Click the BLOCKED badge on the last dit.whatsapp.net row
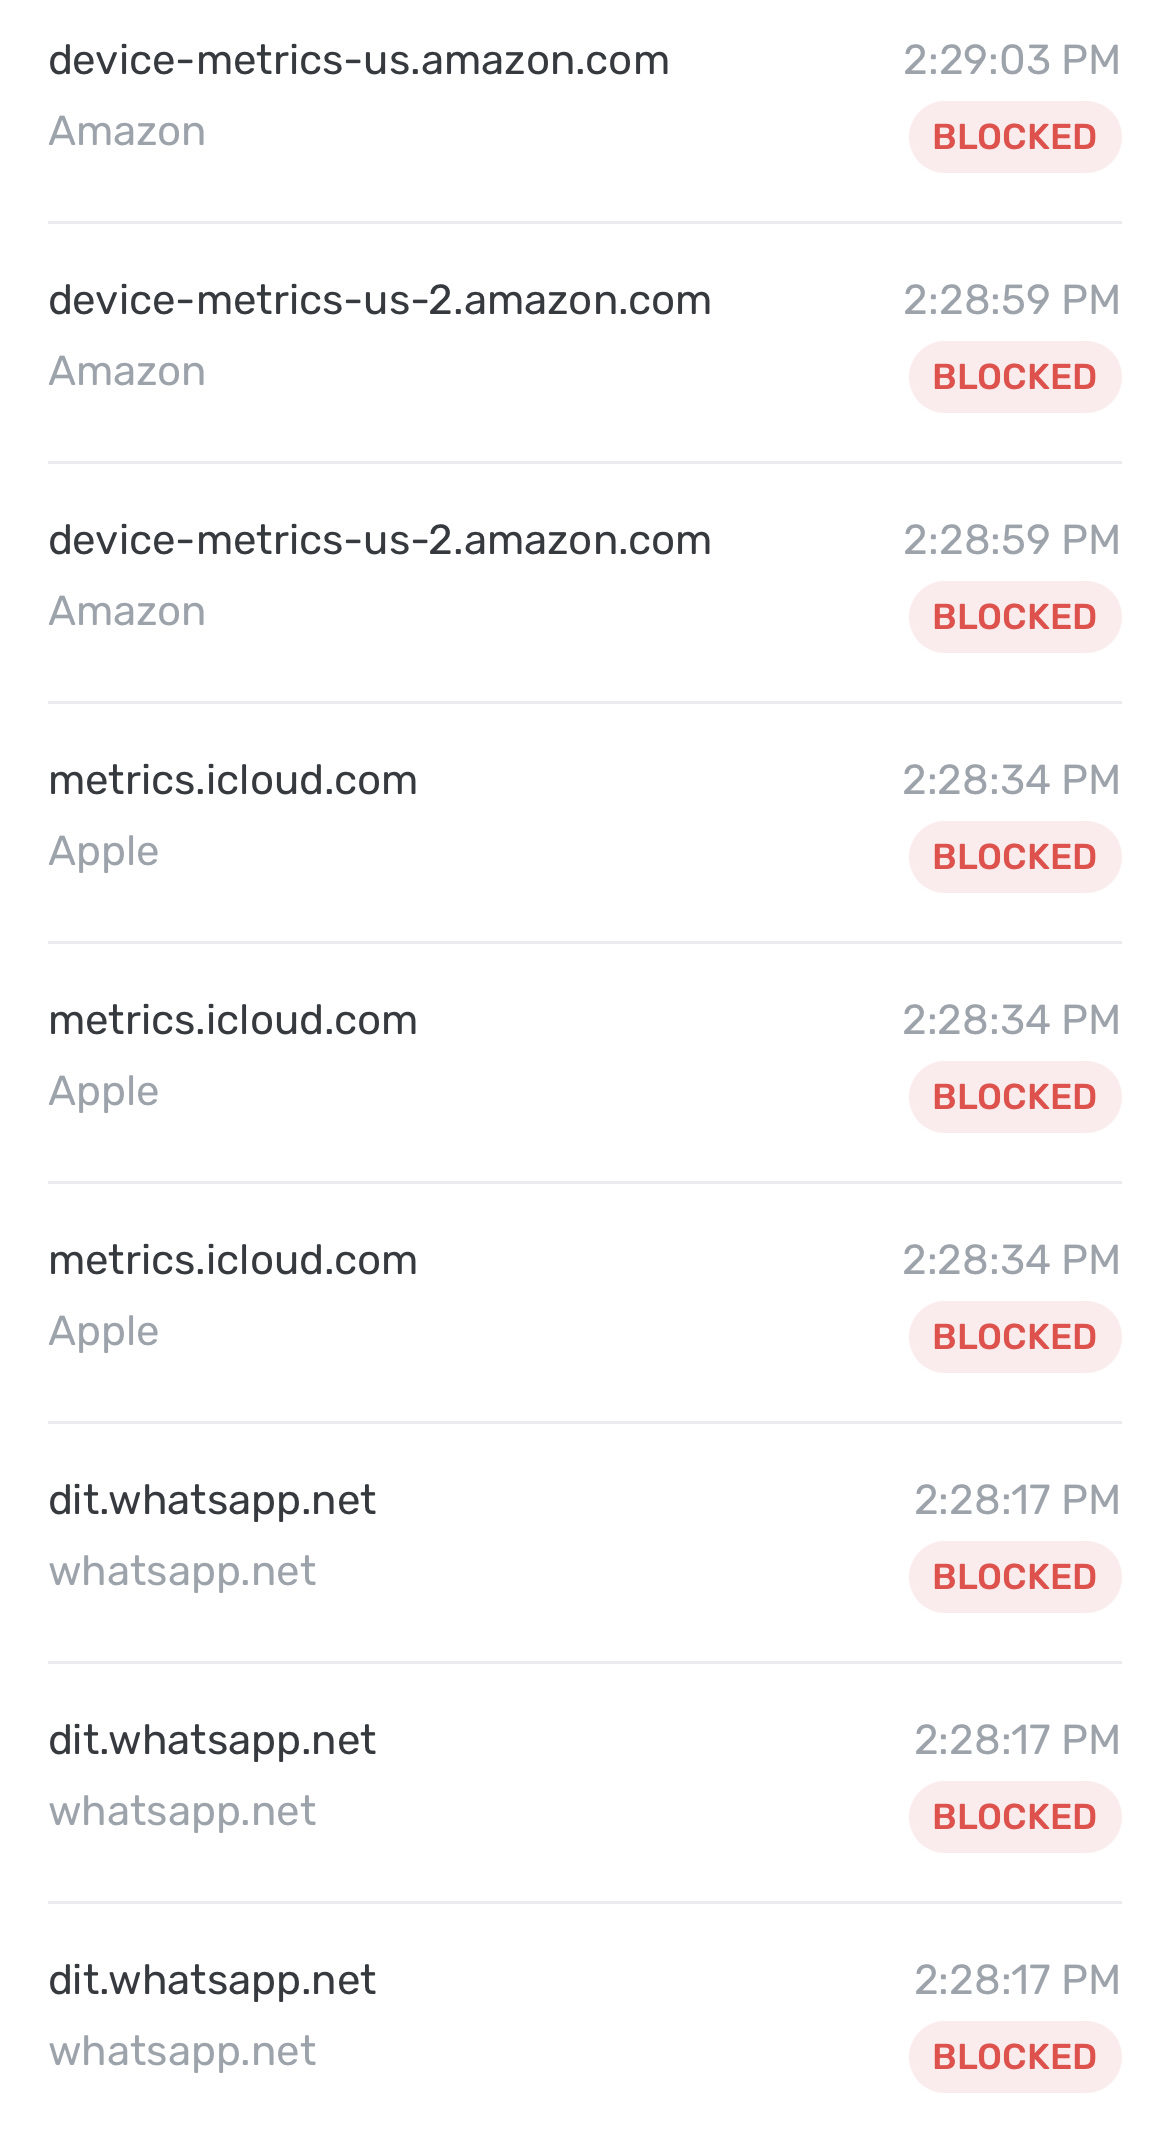The image size is (1170, 2137). click(x=1014, y=2056)
